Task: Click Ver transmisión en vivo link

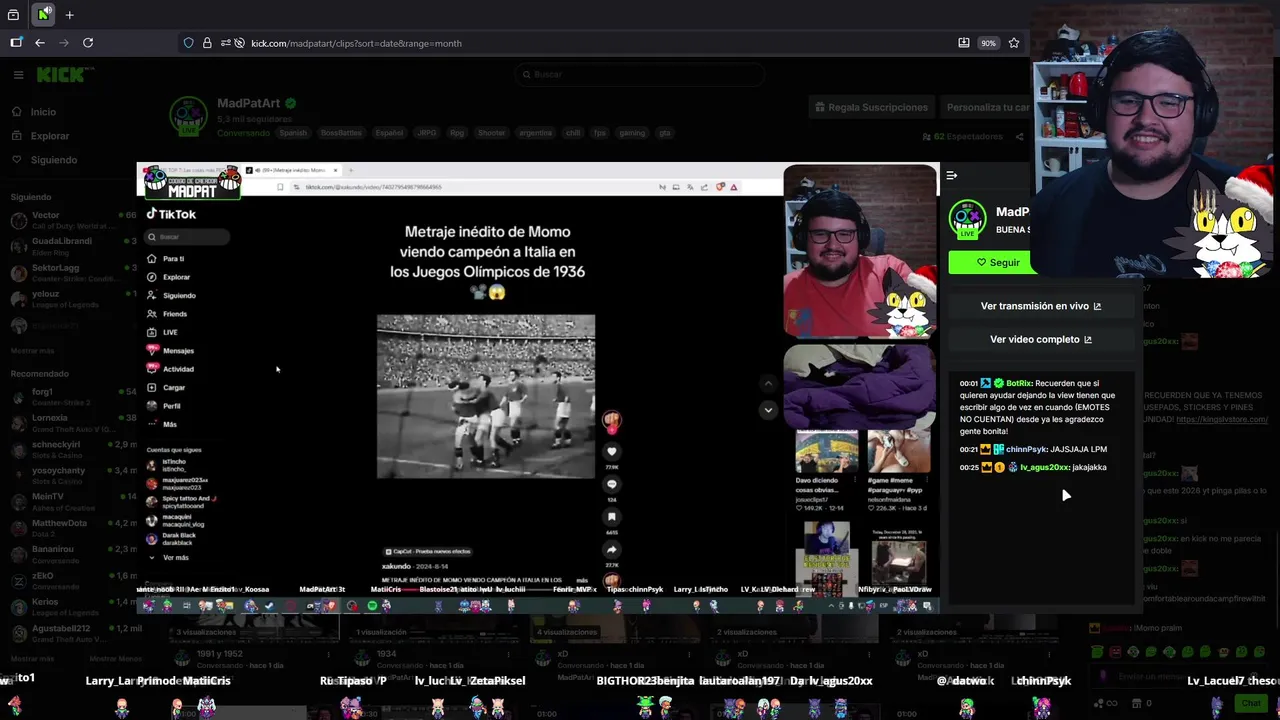Action: click(1040, 306)
